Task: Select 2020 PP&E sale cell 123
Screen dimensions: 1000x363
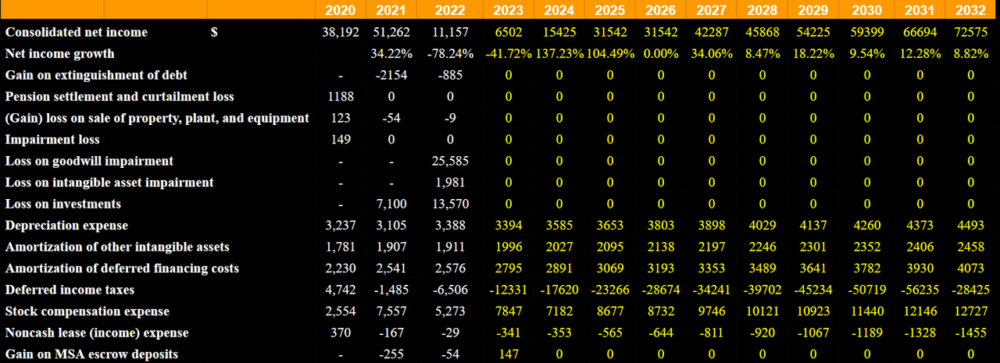Action: coord(341,118)
